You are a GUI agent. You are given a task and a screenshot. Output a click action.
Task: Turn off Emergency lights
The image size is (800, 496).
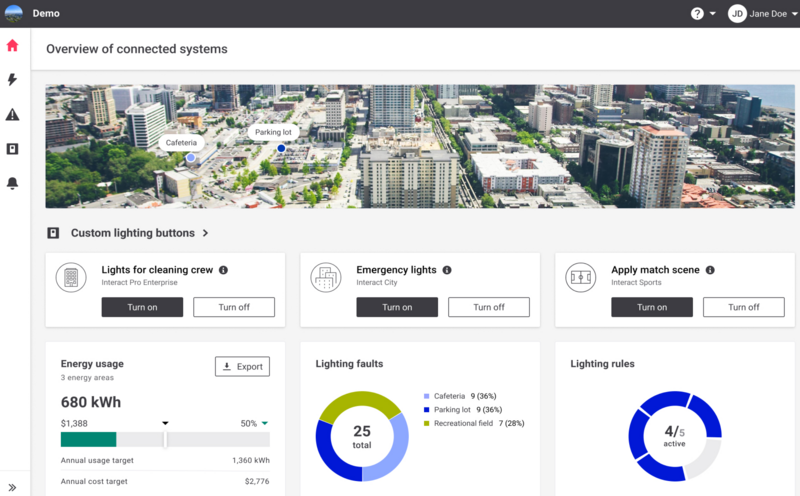point(489,307)
